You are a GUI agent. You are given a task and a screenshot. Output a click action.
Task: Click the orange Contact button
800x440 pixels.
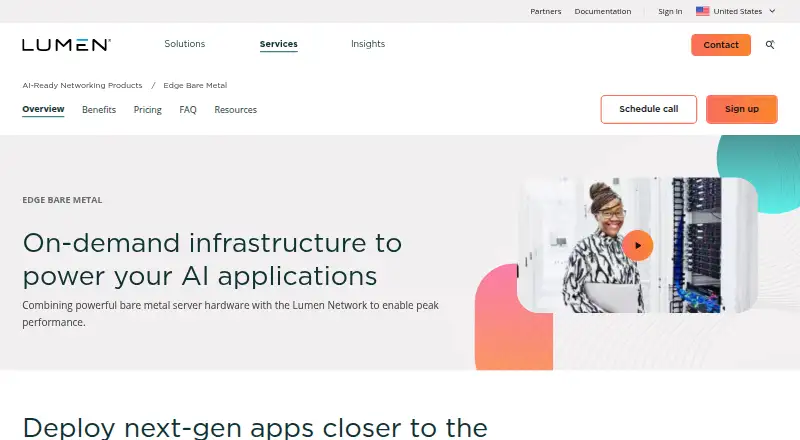(721, 45)
